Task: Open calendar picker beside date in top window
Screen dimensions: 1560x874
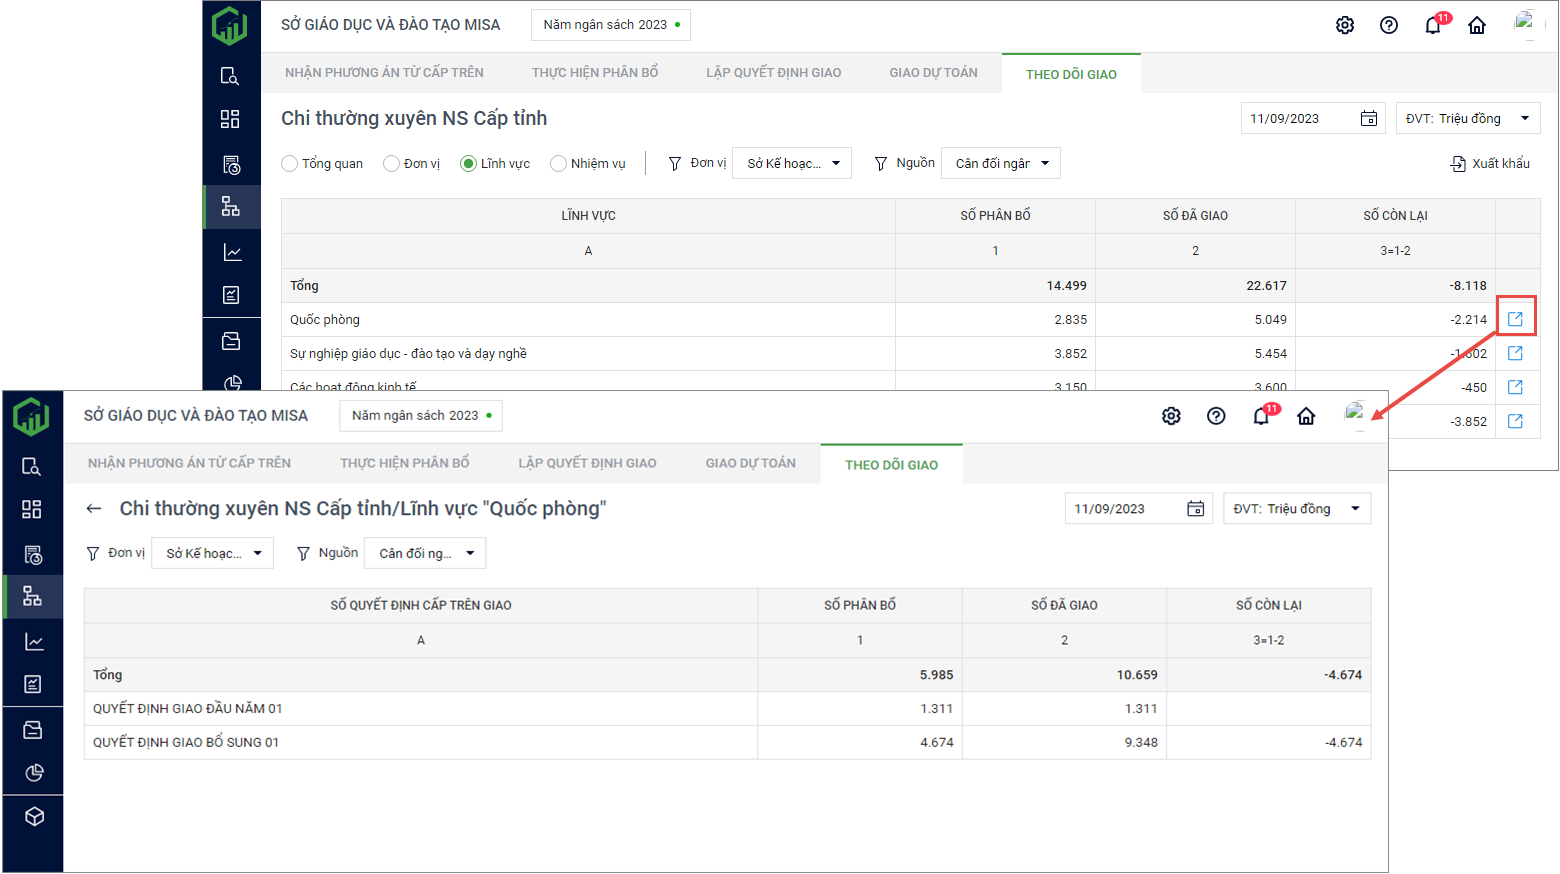Action: point(1369,119)
